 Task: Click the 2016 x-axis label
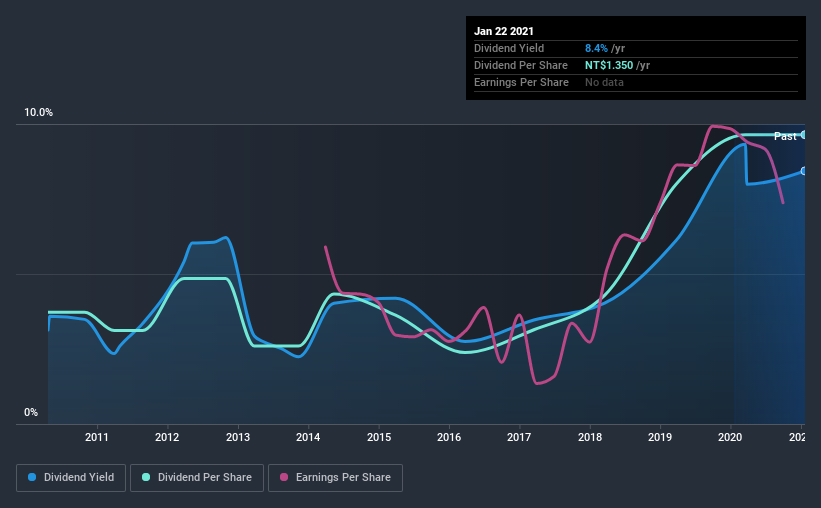(x=449, y=437)
